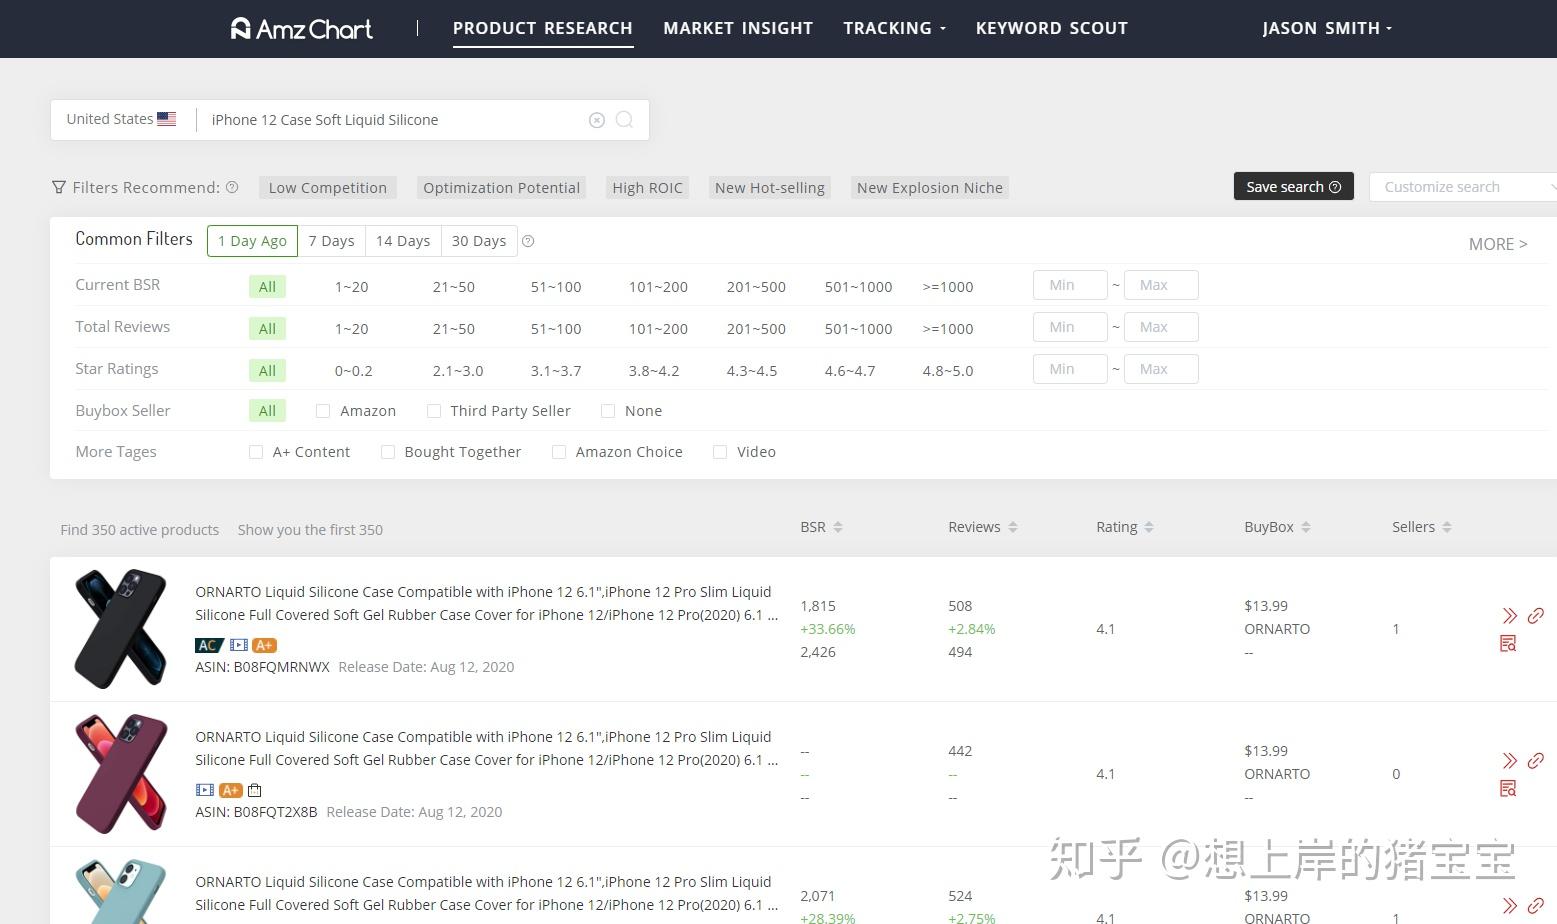Sort by Rating column arrows
Image resolution: width=1557 pixels, height=924 pixels.
point(1149,527)
